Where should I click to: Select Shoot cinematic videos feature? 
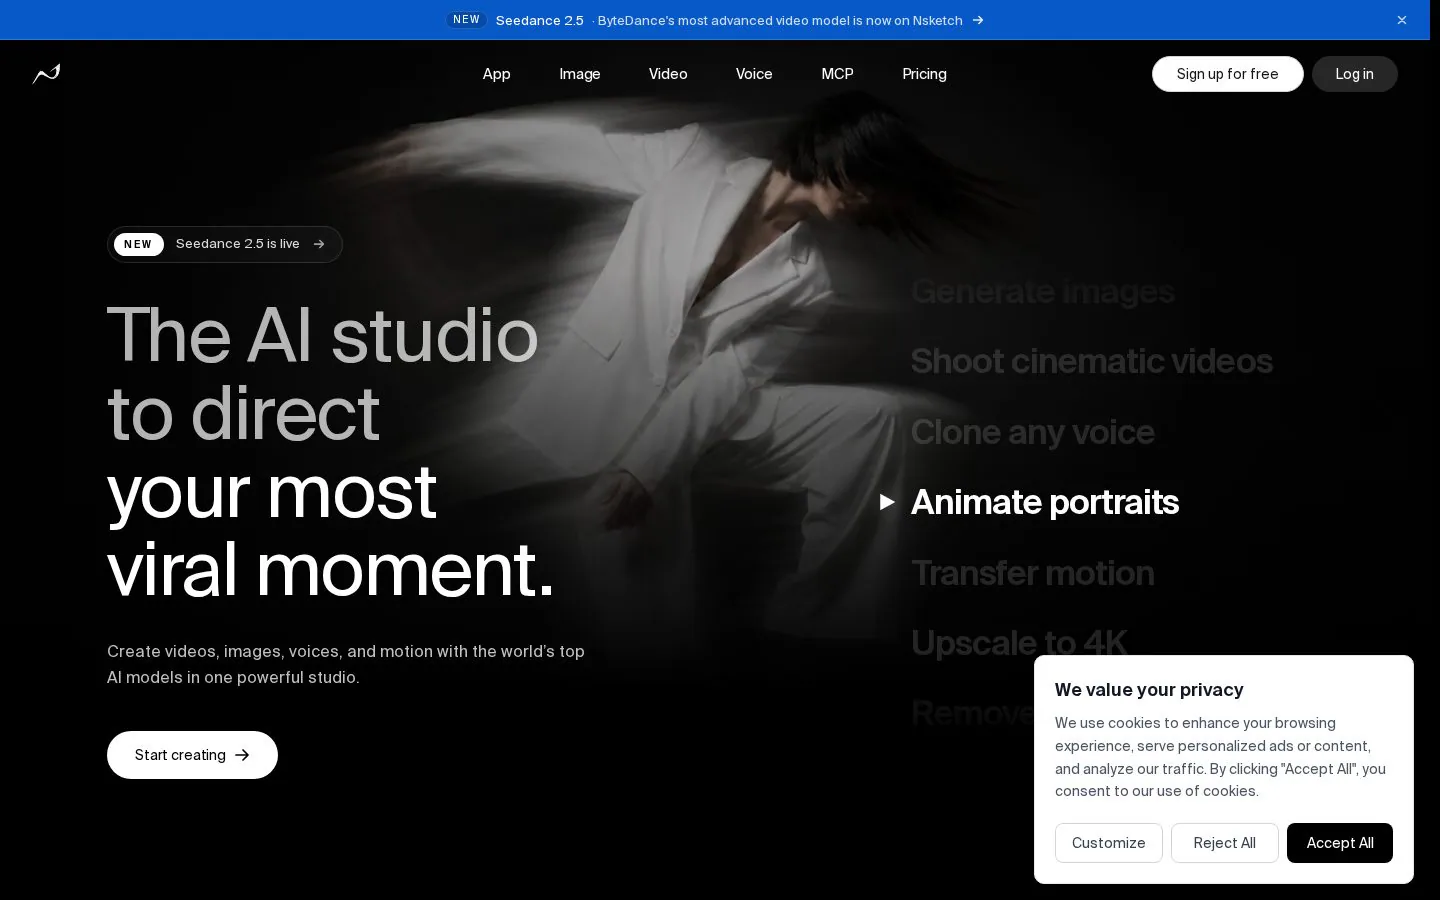click(x=1091, y=361)
